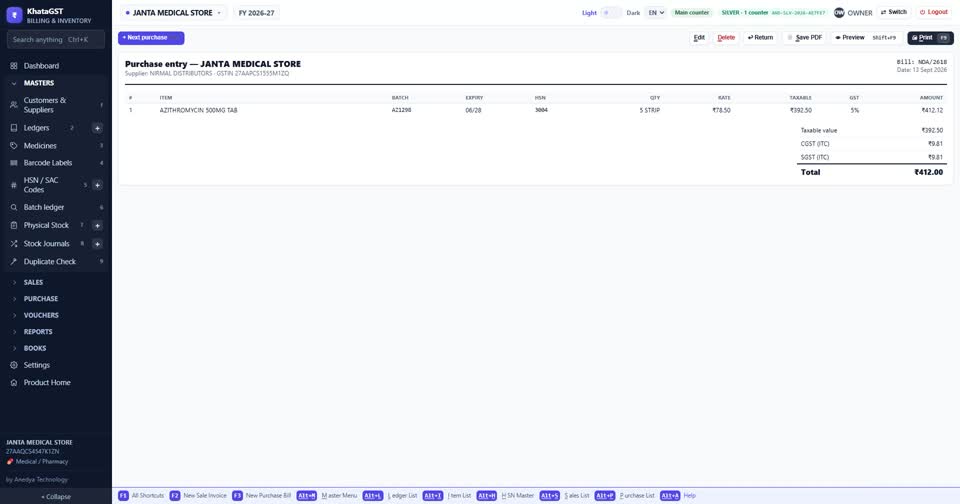Click the Supplier NIRMAL DISTRIBUTORS line
This screenshot has width=960, height=504.
(x=207, y=73)
